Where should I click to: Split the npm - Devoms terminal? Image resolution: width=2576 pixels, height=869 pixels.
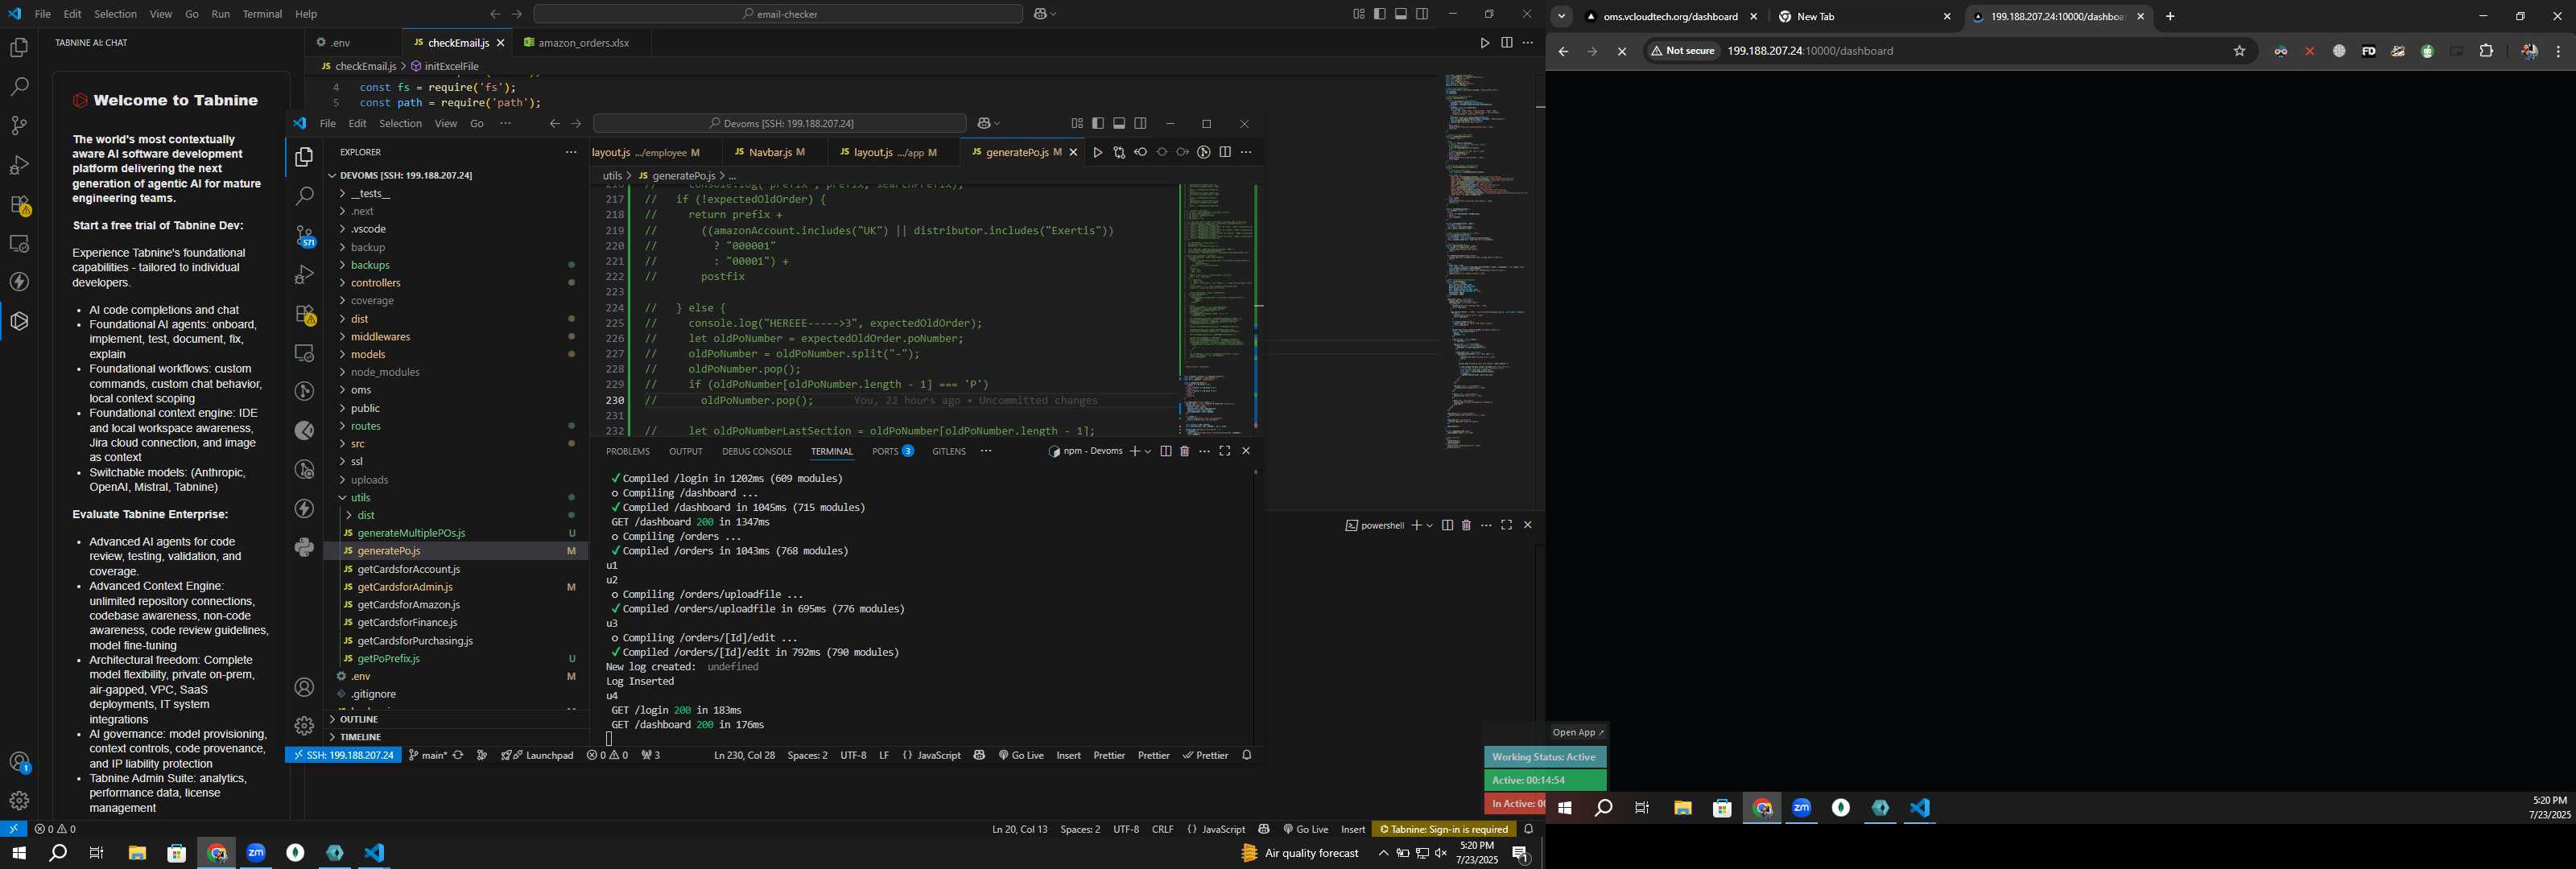1165,451
